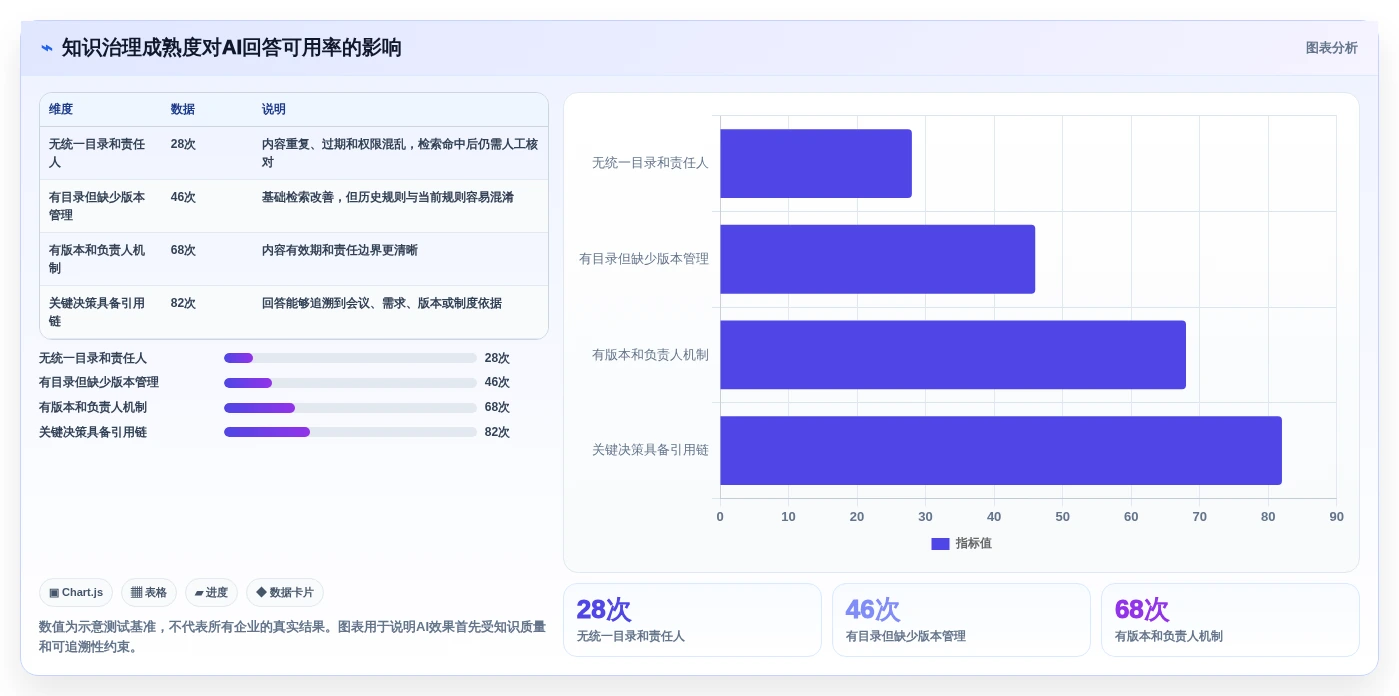Click the x-axis tick label 90

1336,517
